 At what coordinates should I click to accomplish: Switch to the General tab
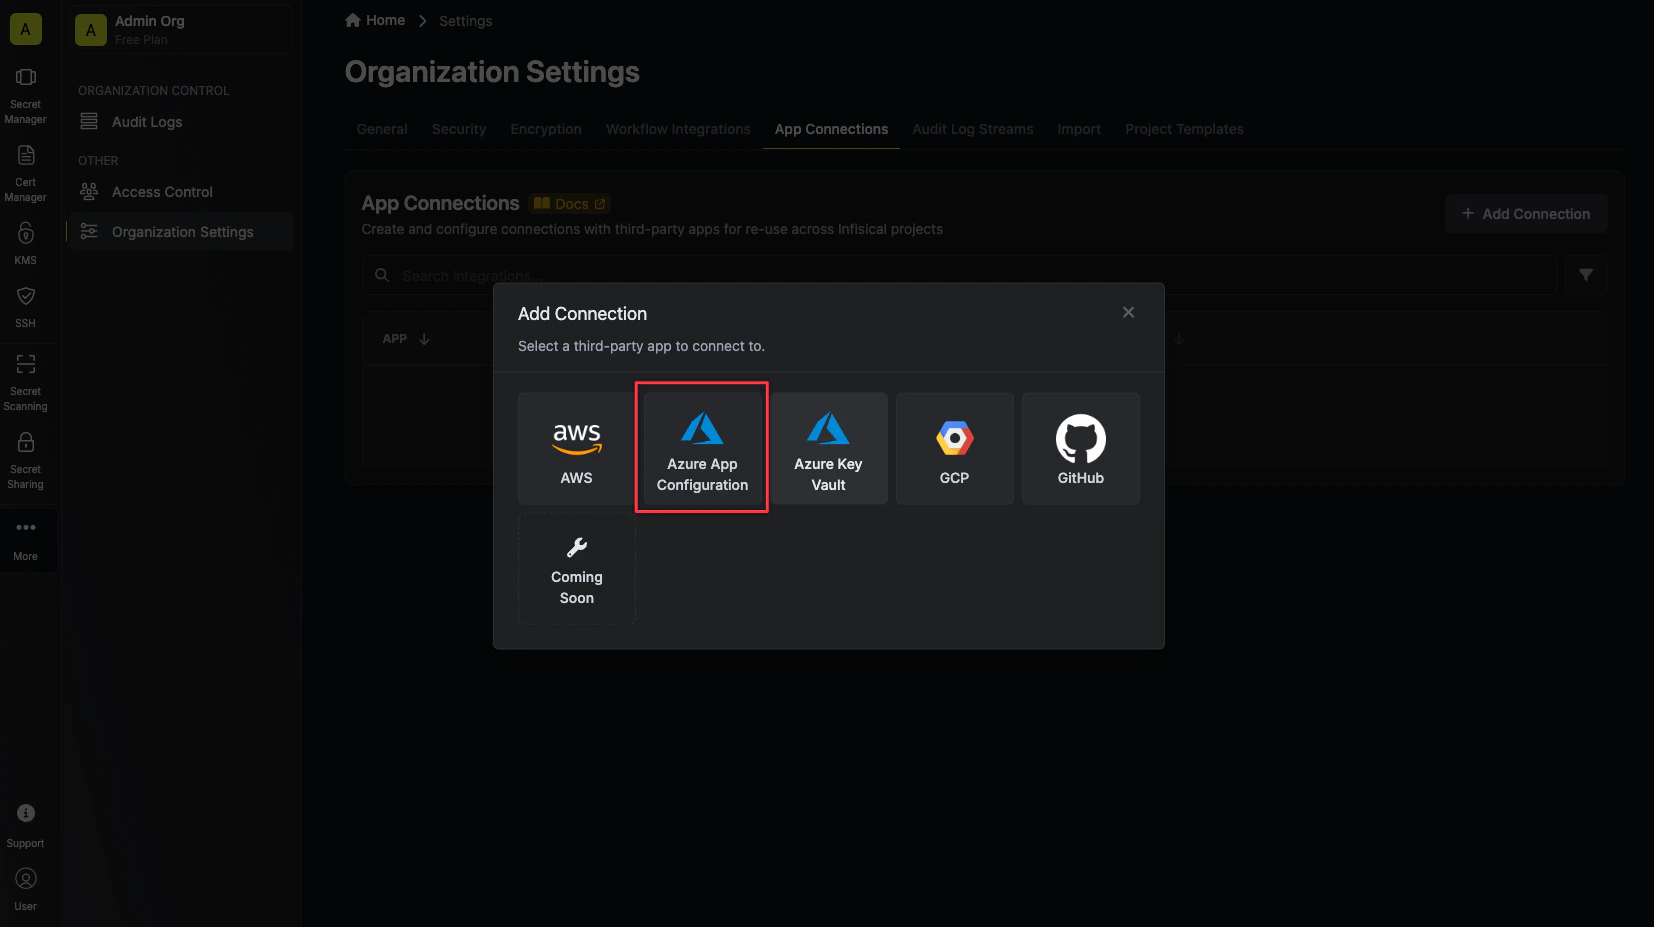pyautogui.click(x=382, y=129)
